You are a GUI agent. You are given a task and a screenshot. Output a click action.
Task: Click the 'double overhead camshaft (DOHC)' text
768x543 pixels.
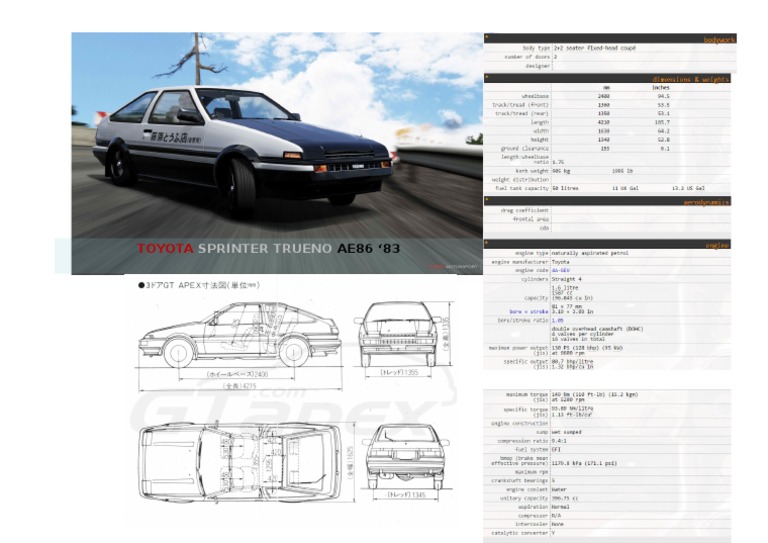[x=597, y=329]
